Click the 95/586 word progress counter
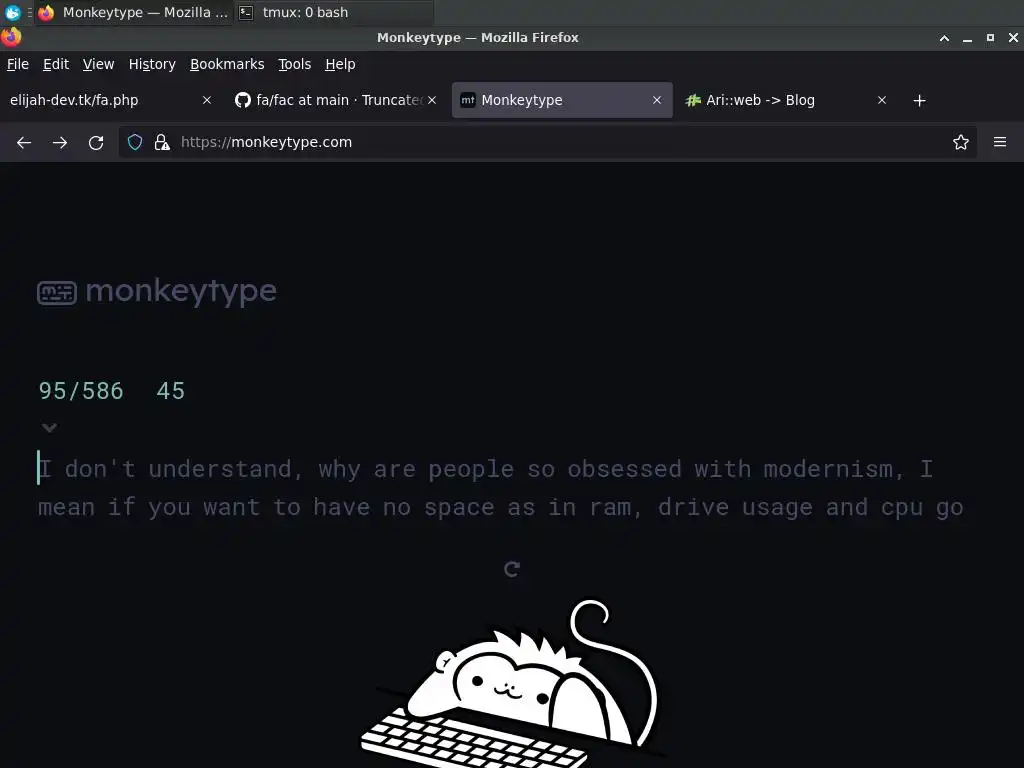Viewport: 1024px width, 768px height. click(x=81, y=391)
